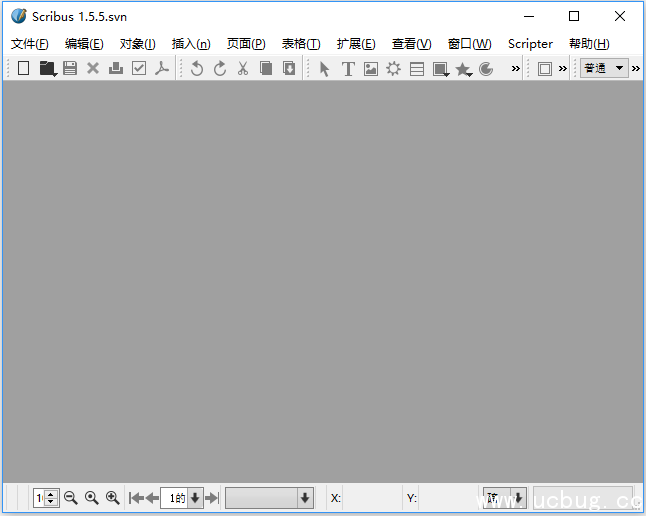Click the Print icon in toolbar
The height and width of the screenshot is (516, 646).
pyautogui.click(x=116, y=68)
